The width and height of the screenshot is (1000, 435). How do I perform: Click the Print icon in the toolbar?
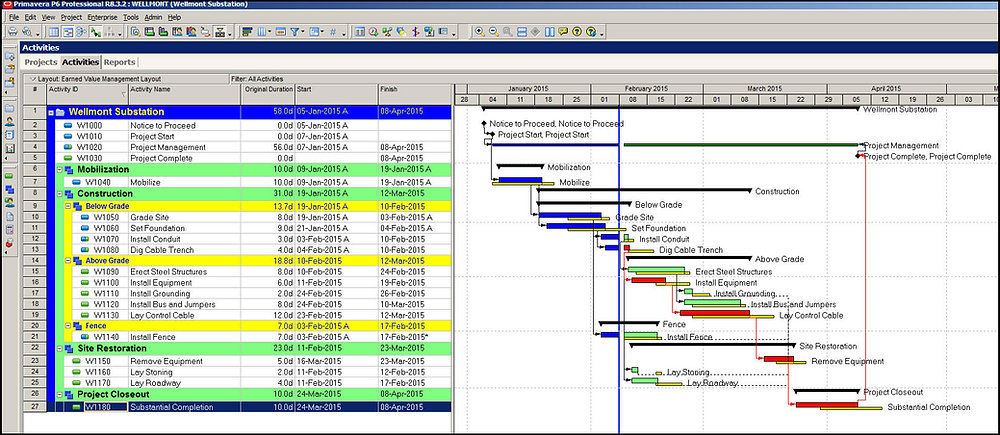coord(12,31)
